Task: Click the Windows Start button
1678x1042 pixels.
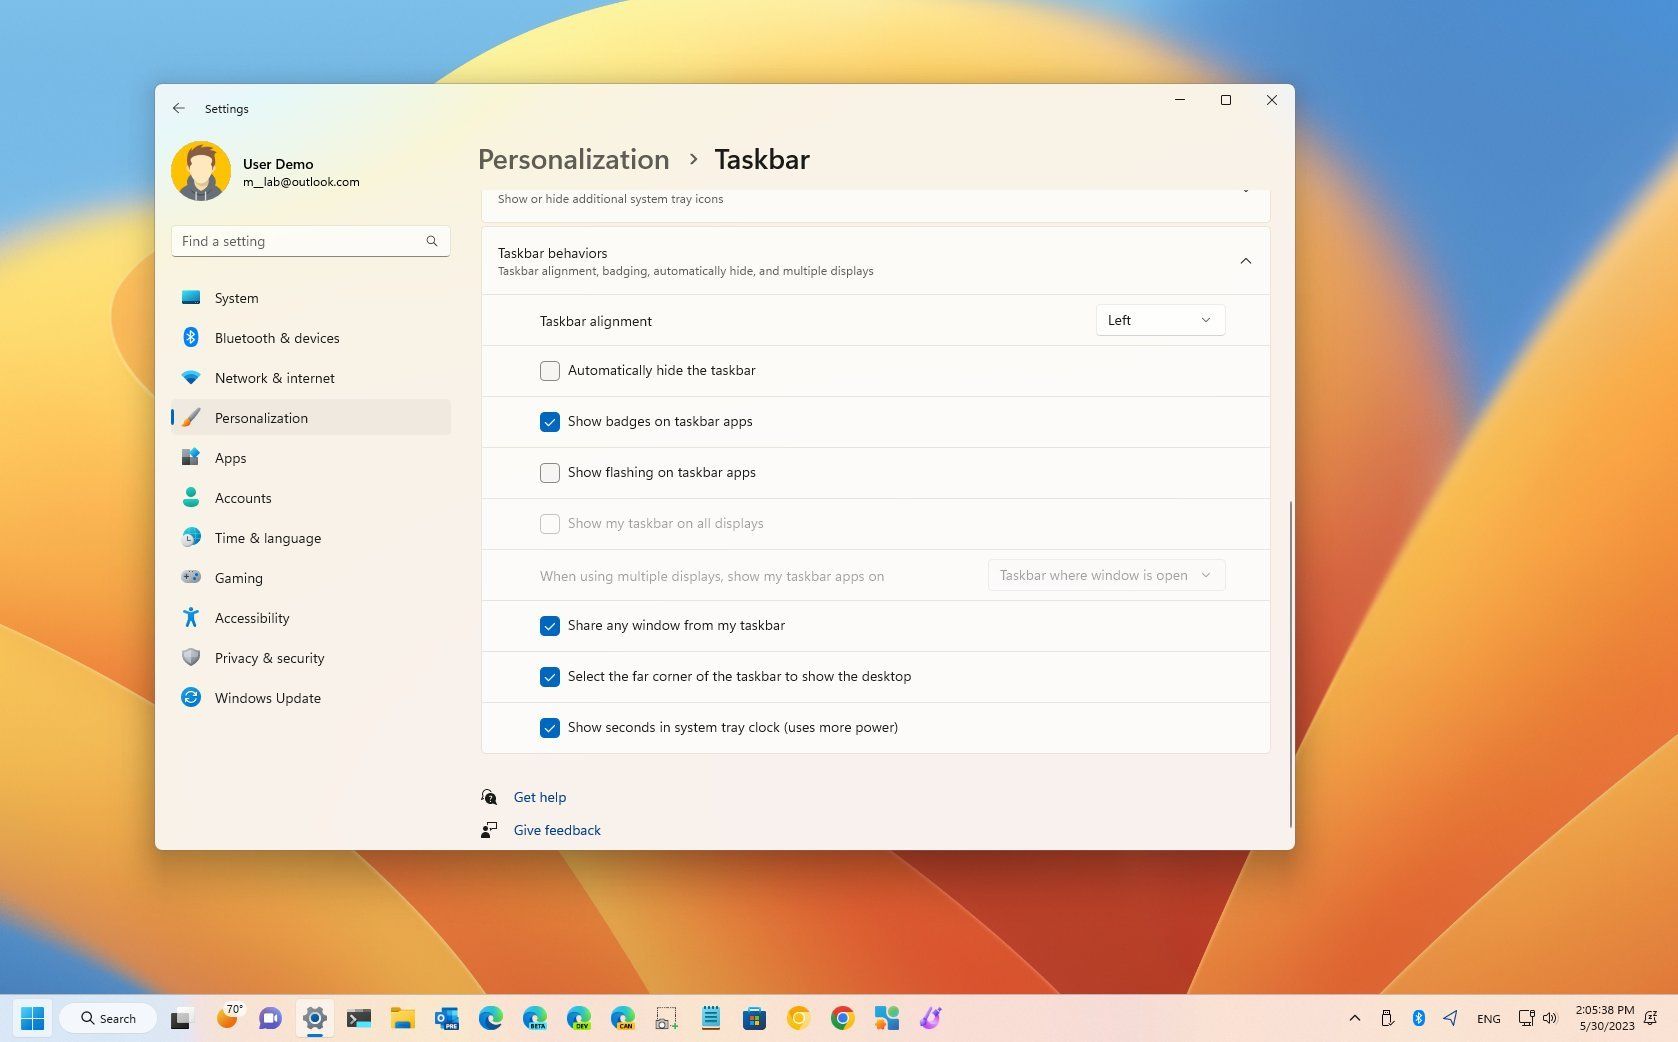Action: (32, 1019)
